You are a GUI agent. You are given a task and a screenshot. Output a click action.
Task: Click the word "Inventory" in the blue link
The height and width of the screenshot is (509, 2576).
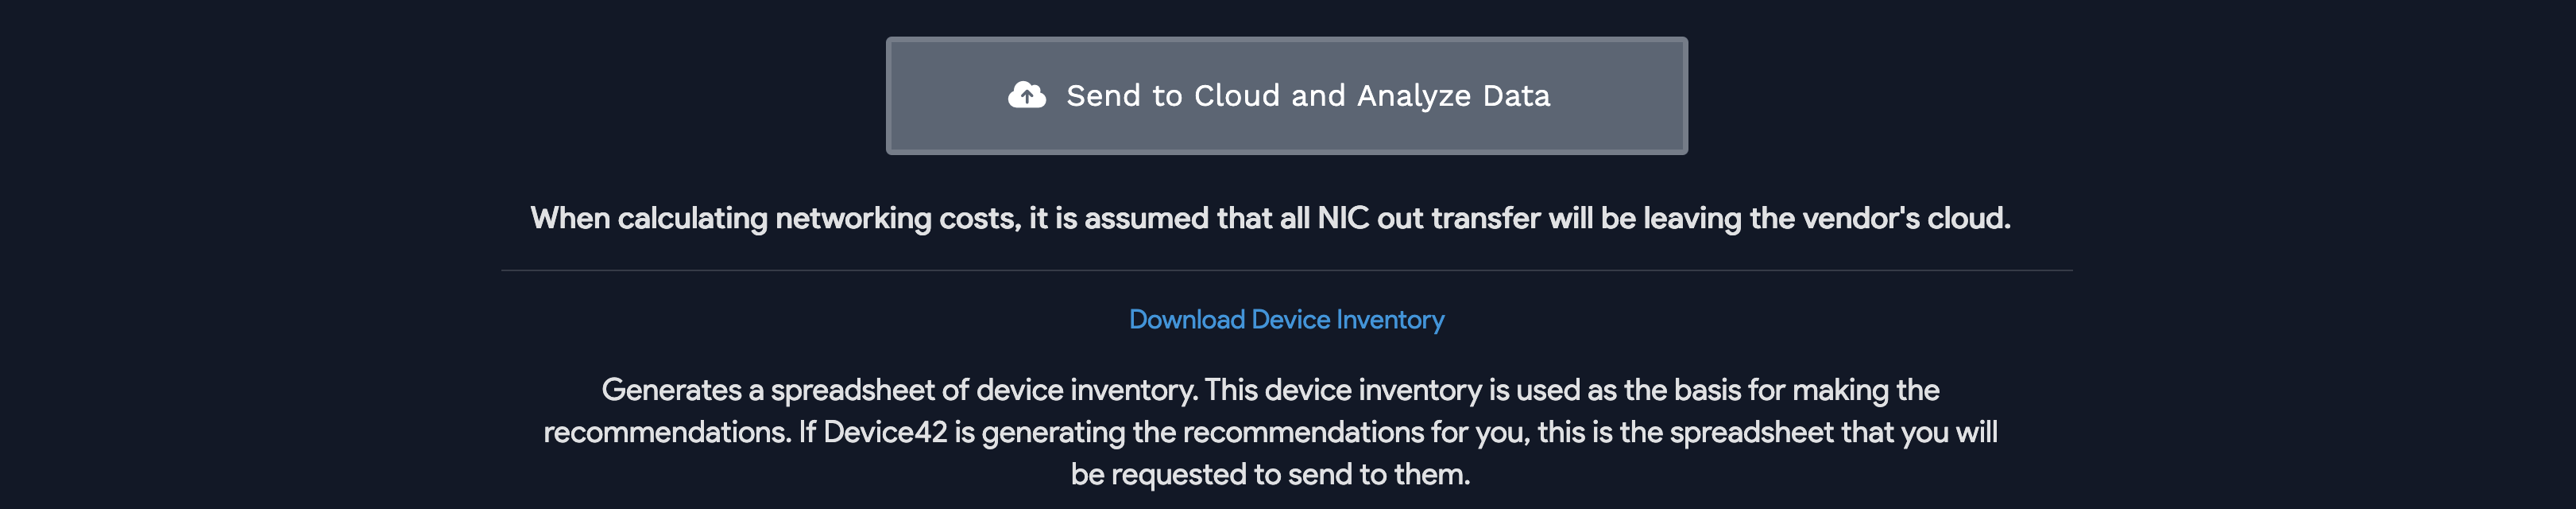(1390, 320)
